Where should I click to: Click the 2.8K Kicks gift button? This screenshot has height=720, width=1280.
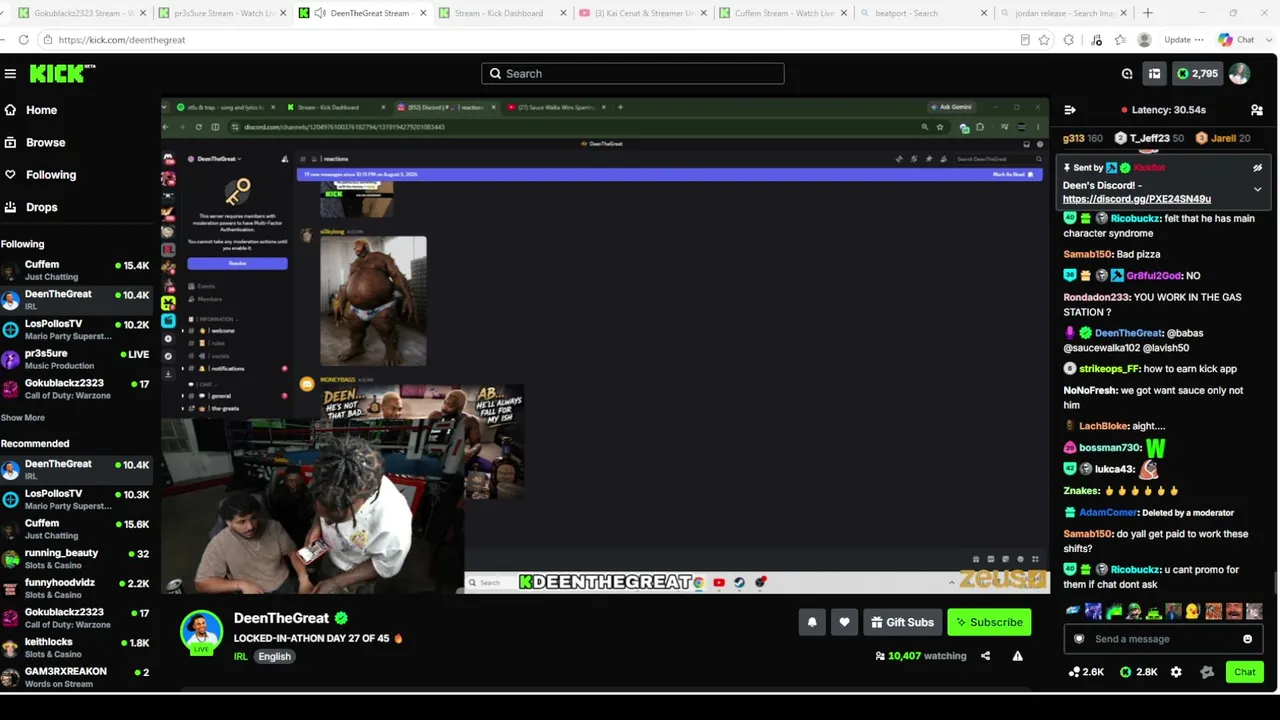(x=1139, y=672)
